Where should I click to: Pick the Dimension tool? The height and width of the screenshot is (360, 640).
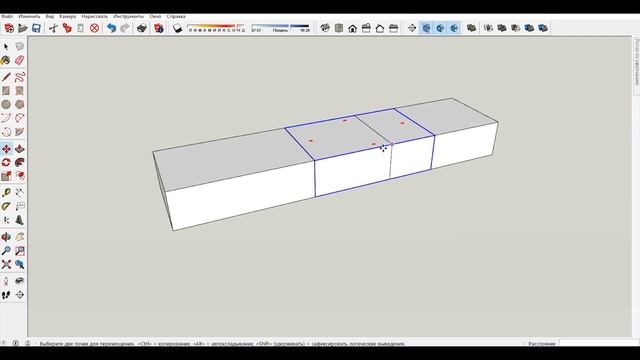tap(19, 193)
